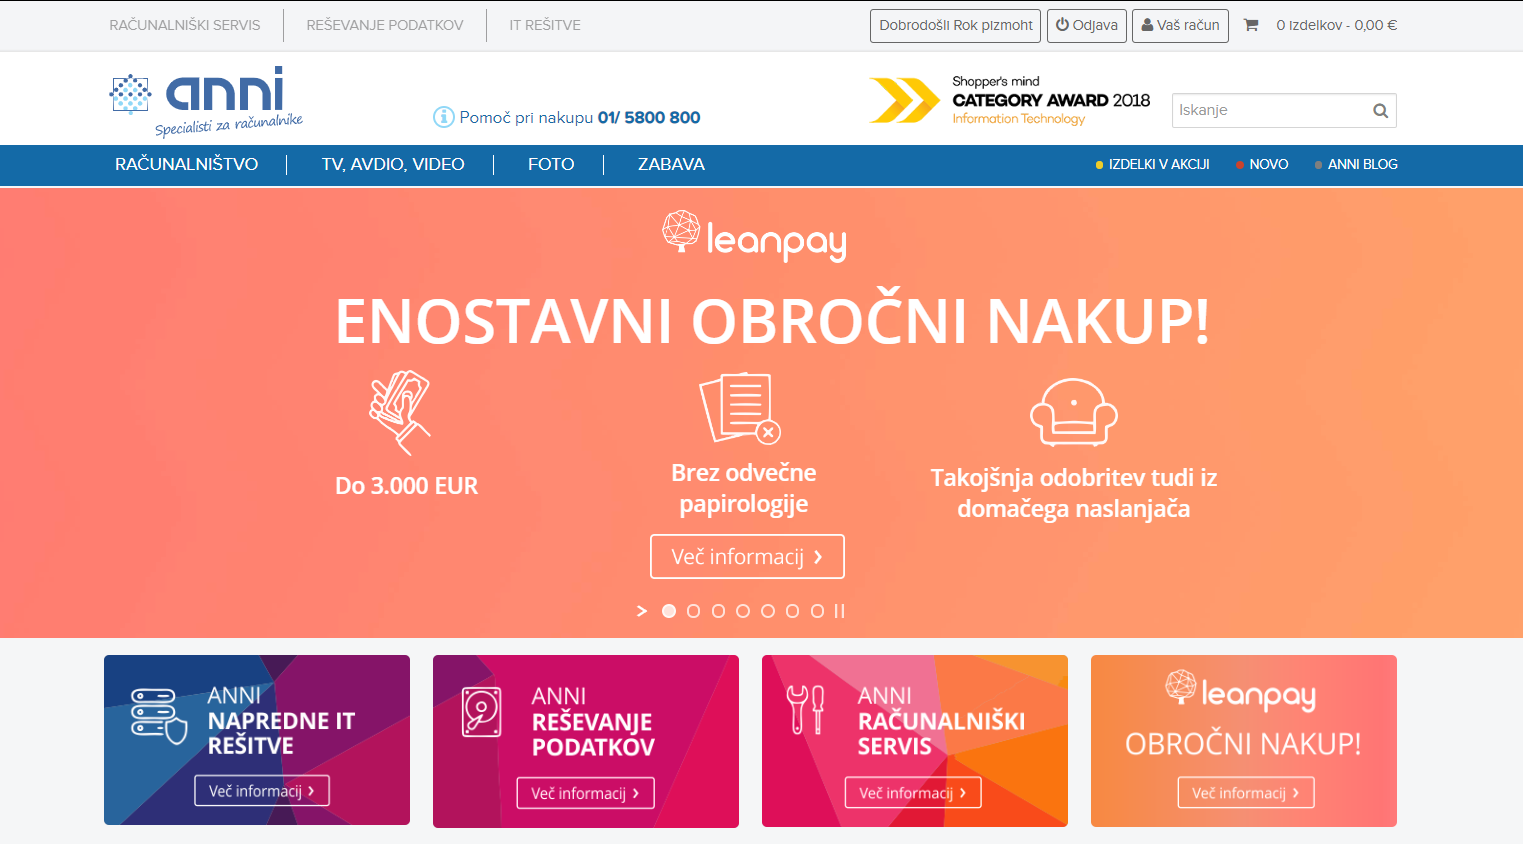Click Več informacij in the main banner
The image size is (1523, 844).
coord(747,556)
